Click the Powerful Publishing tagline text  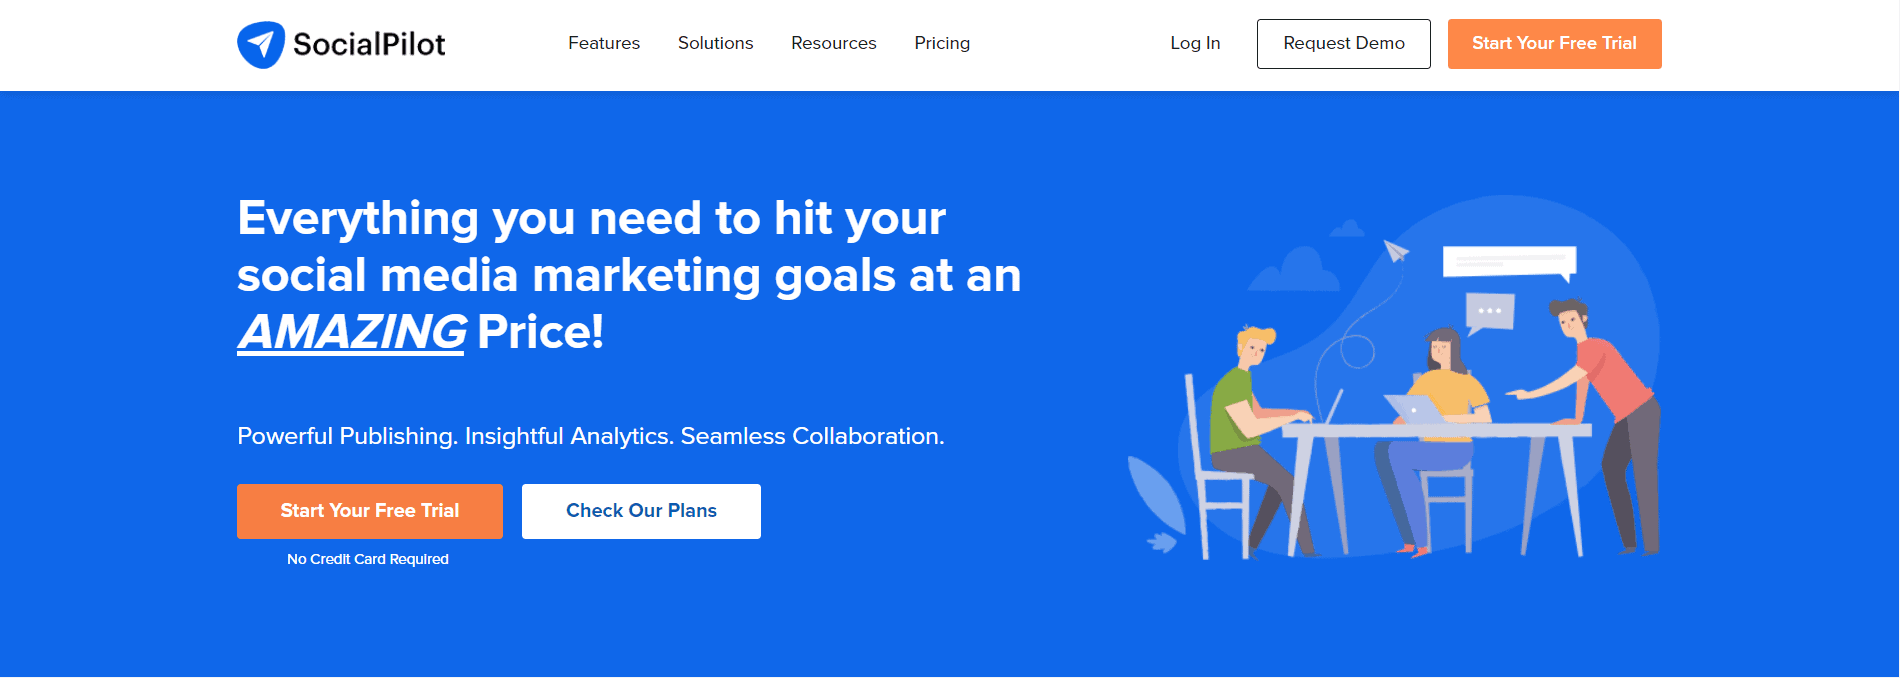pyautogui.click(x=590, y=436)
